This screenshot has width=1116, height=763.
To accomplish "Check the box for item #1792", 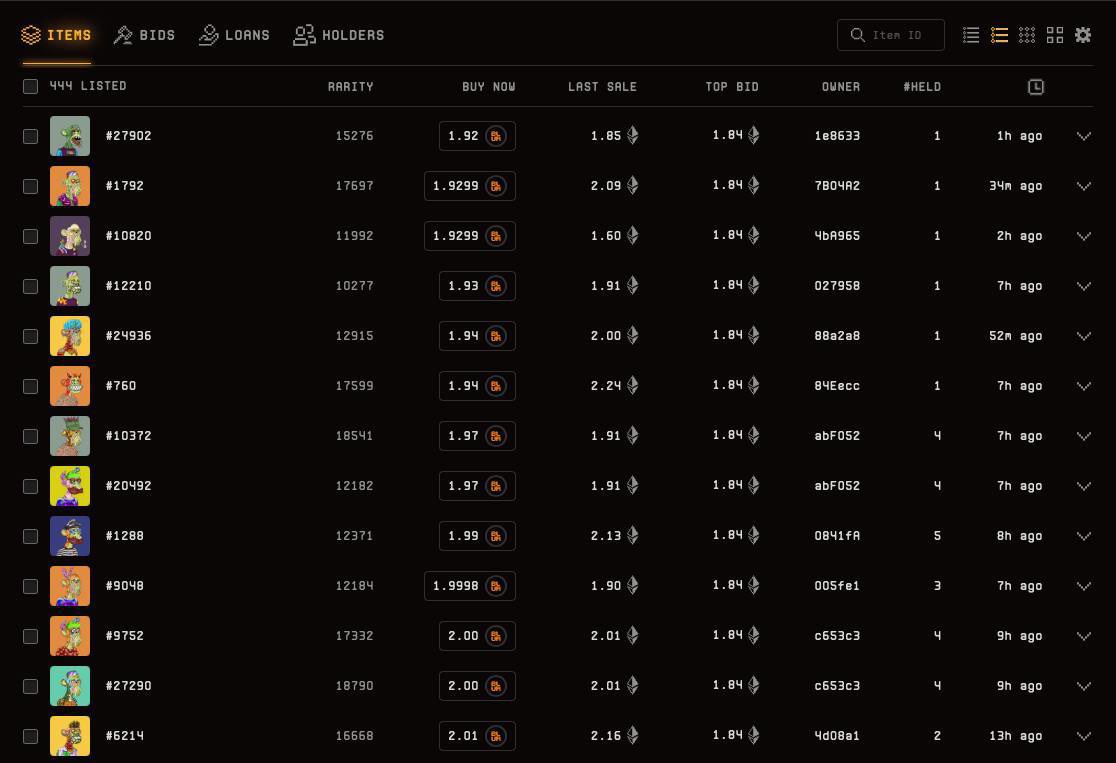I will pyautogui.click(x=30, y=186).
